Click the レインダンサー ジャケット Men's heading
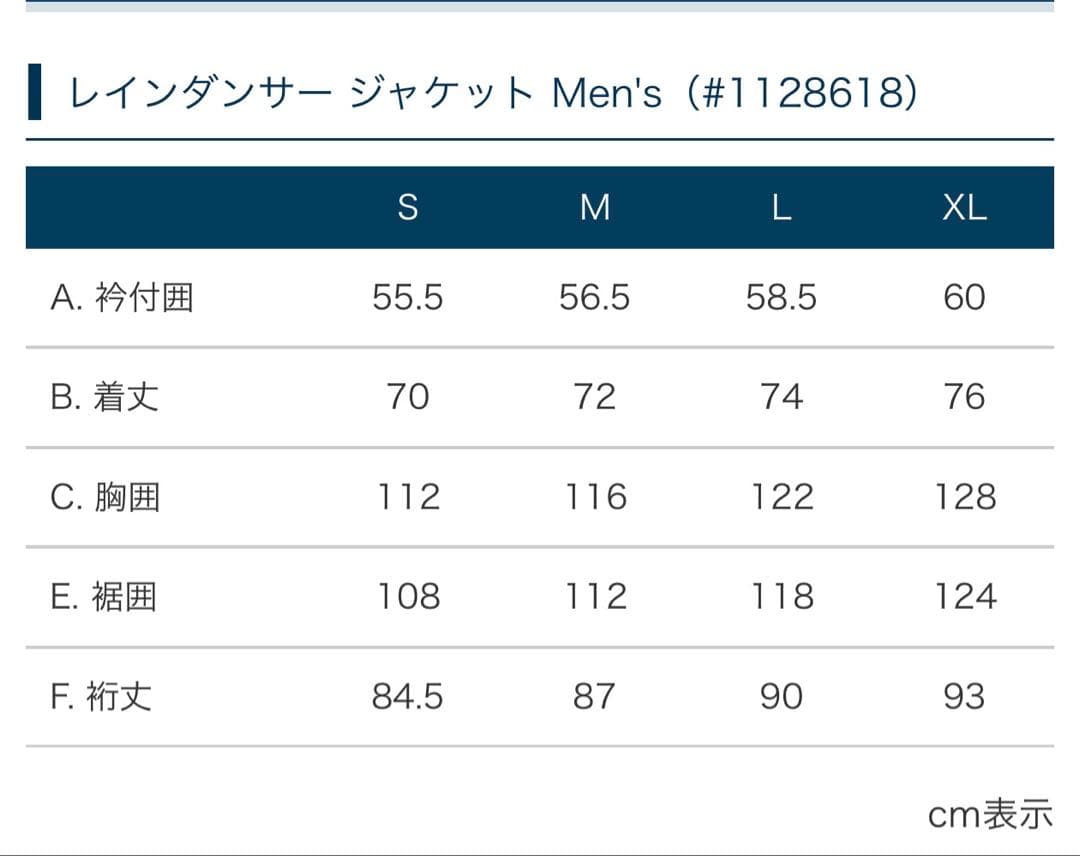 click(x=491, y=93)
